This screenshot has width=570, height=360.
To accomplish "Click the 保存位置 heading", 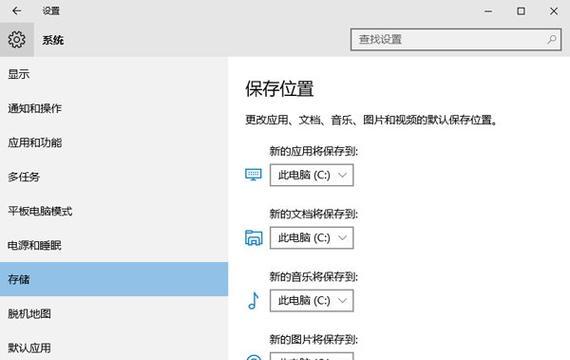I will click(x=279, y=89).
